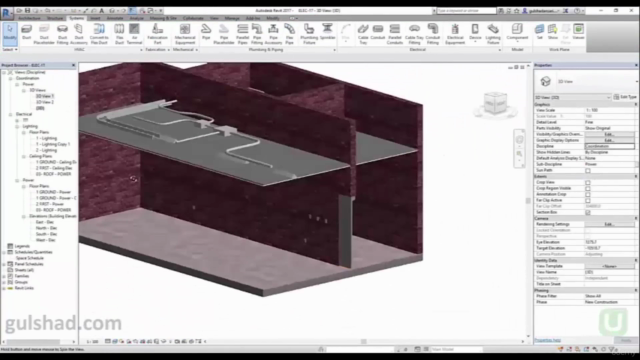640x360 pixels.
Task: Open the Properties help link
Action: click(548, 340)
